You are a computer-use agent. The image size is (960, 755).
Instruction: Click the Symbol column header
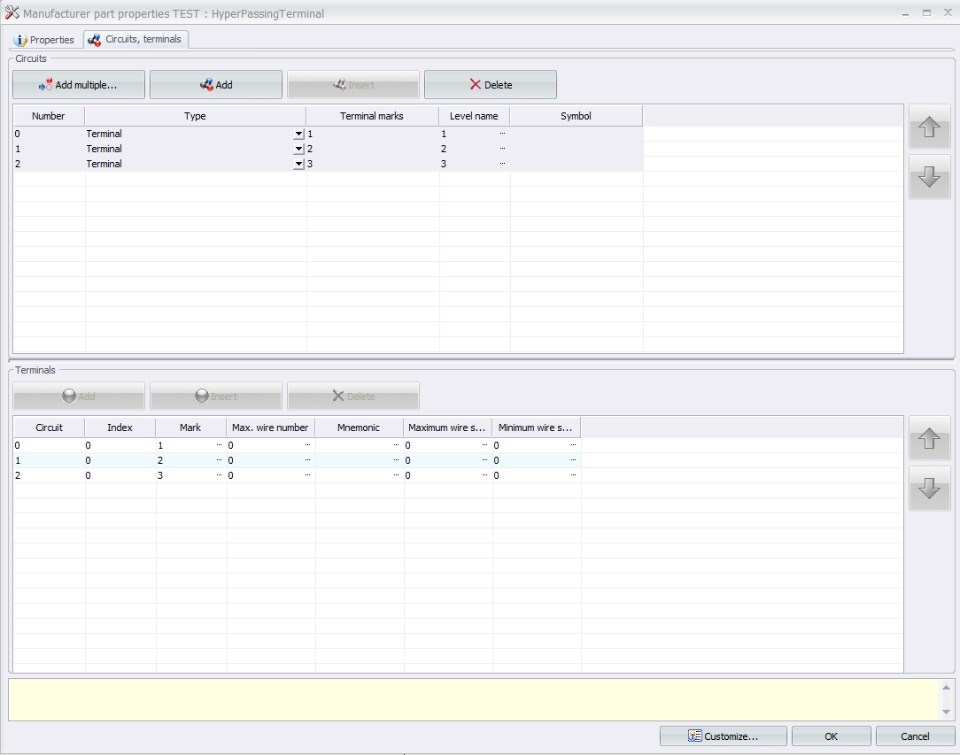(576, 116)
